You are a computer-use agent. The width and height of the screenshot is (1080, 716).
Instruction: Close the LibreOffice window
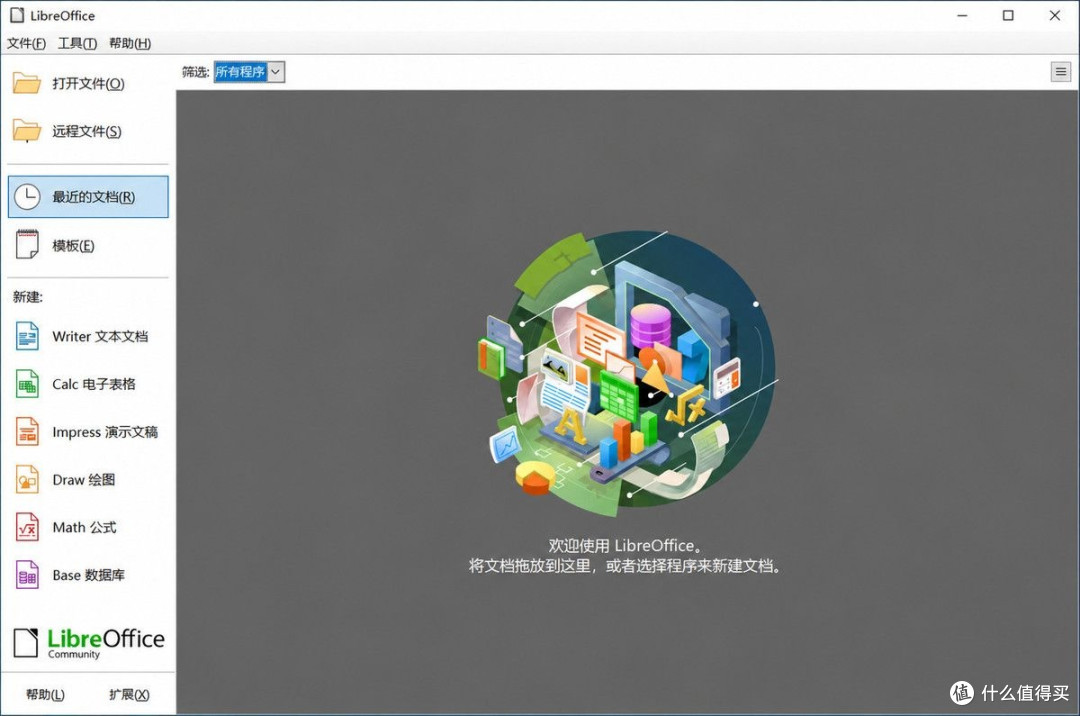click(1055, 15)
